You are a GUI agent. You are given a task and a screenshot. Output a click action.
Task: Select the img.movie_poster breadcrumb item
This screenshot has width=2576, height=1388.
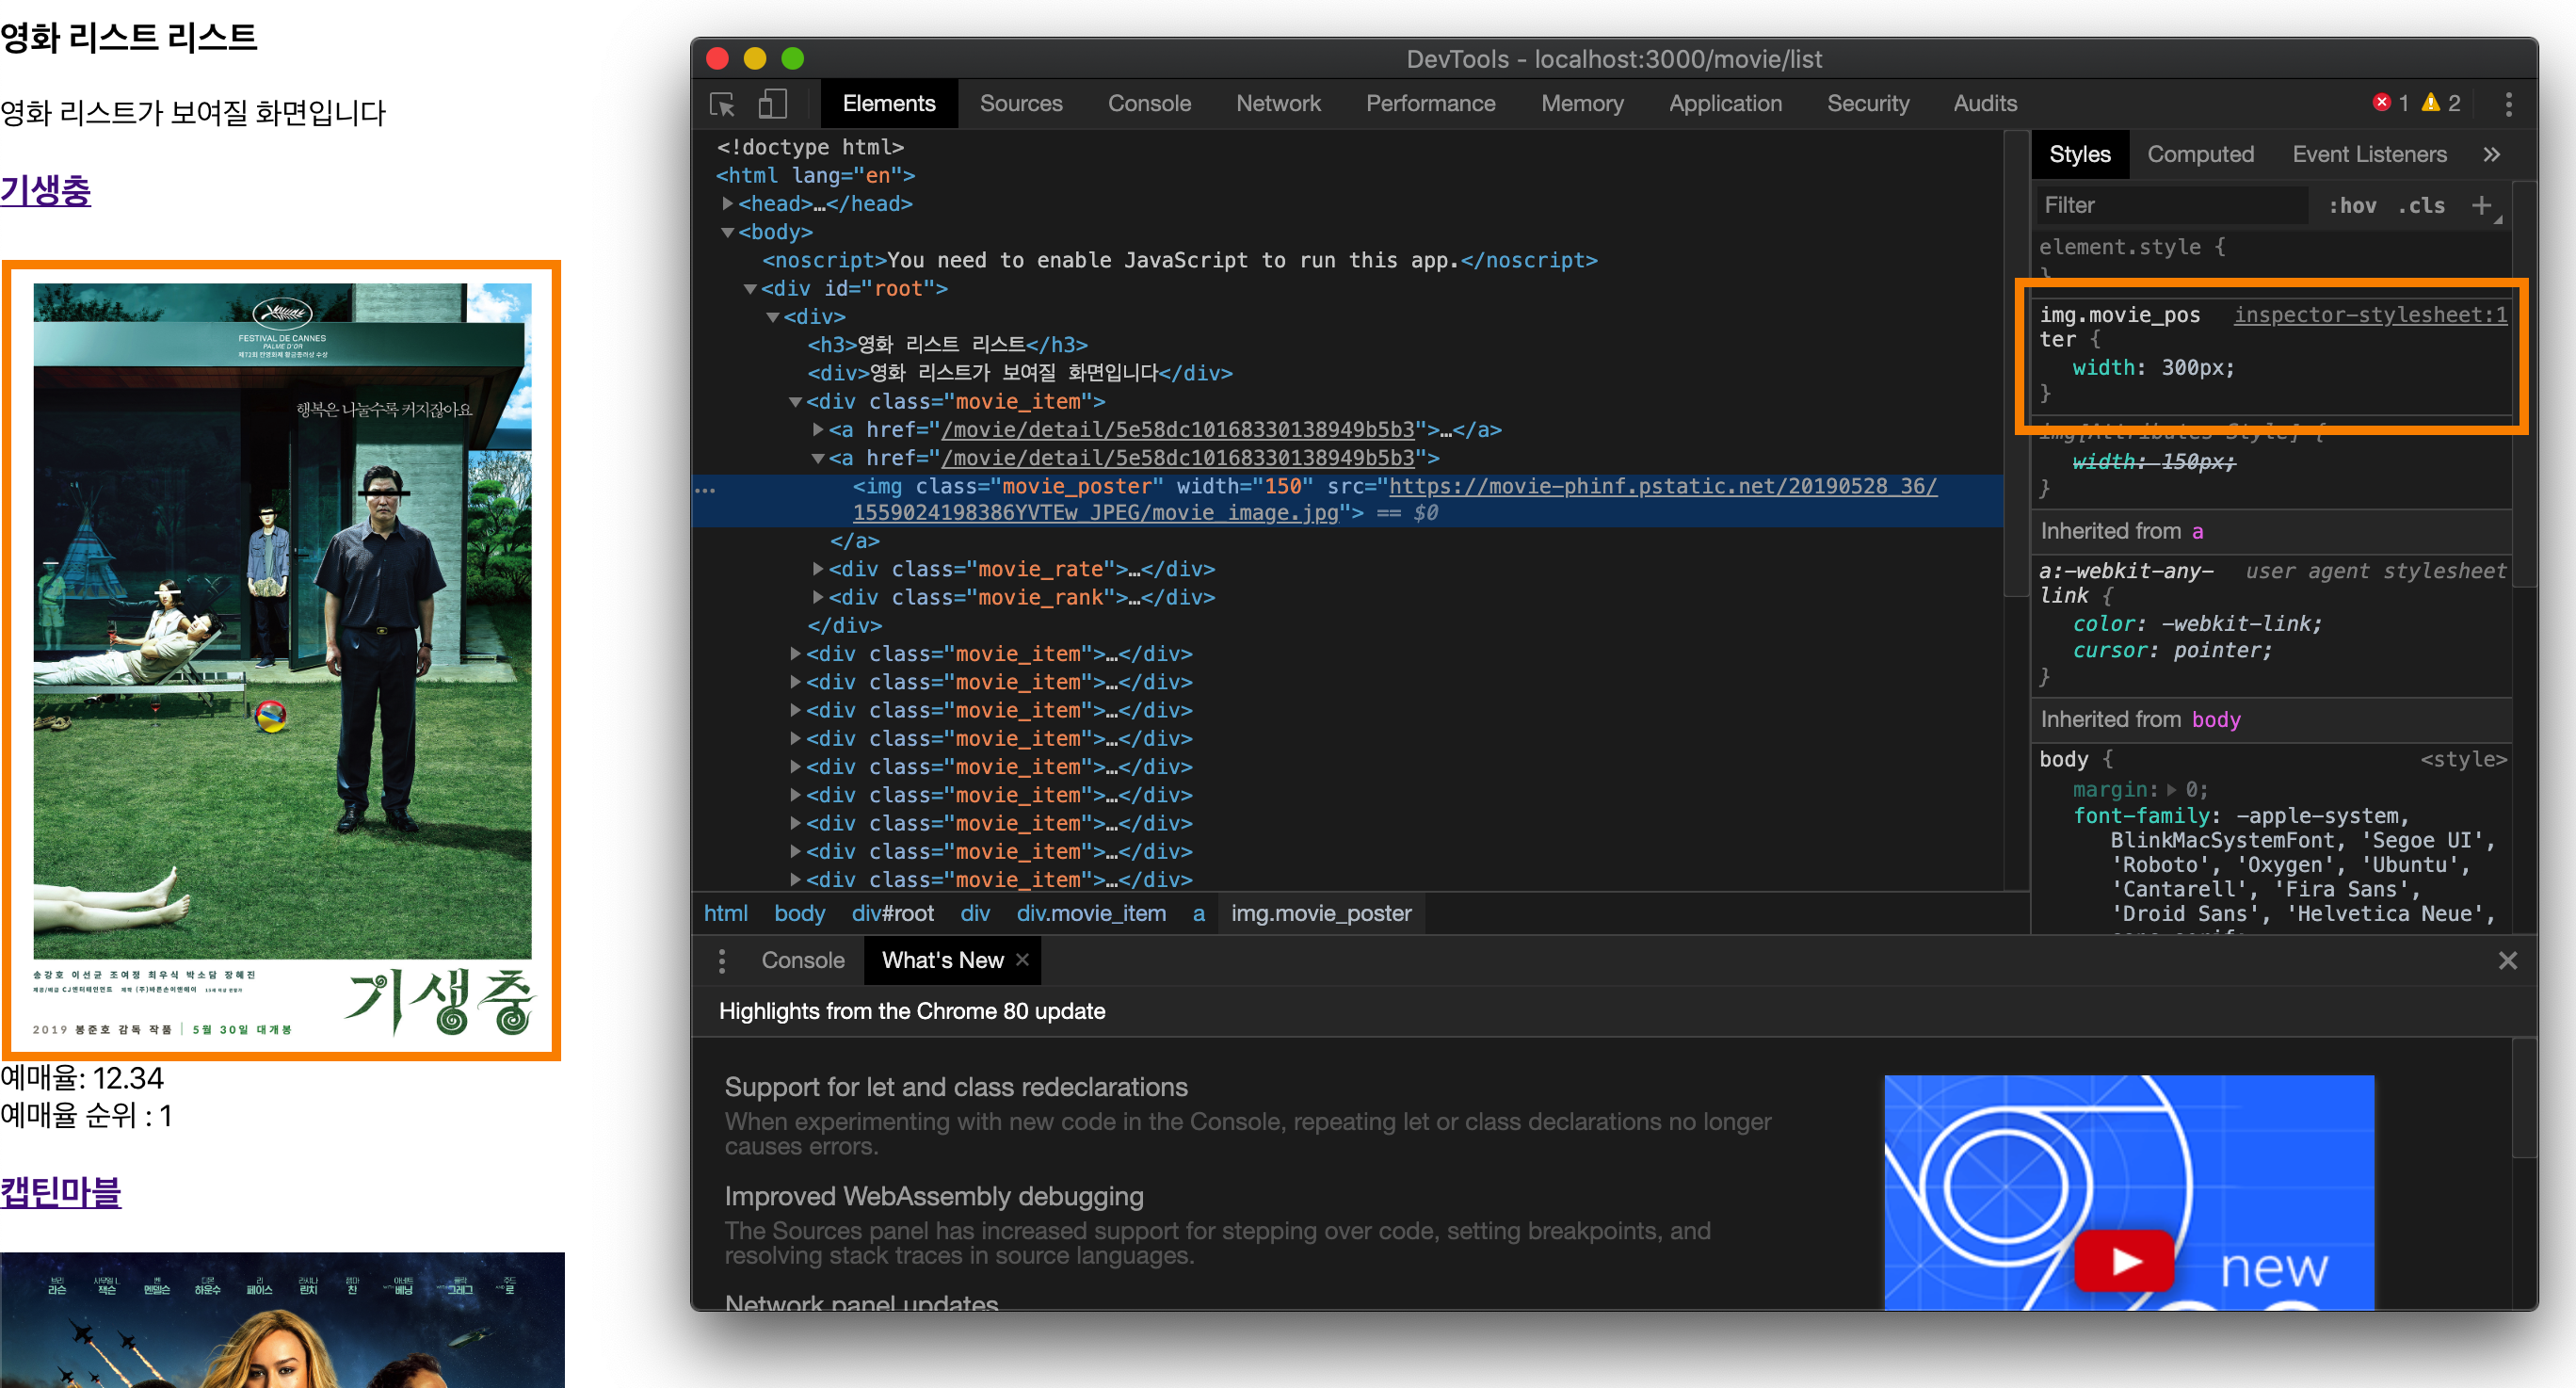(x=1321, y=913)
